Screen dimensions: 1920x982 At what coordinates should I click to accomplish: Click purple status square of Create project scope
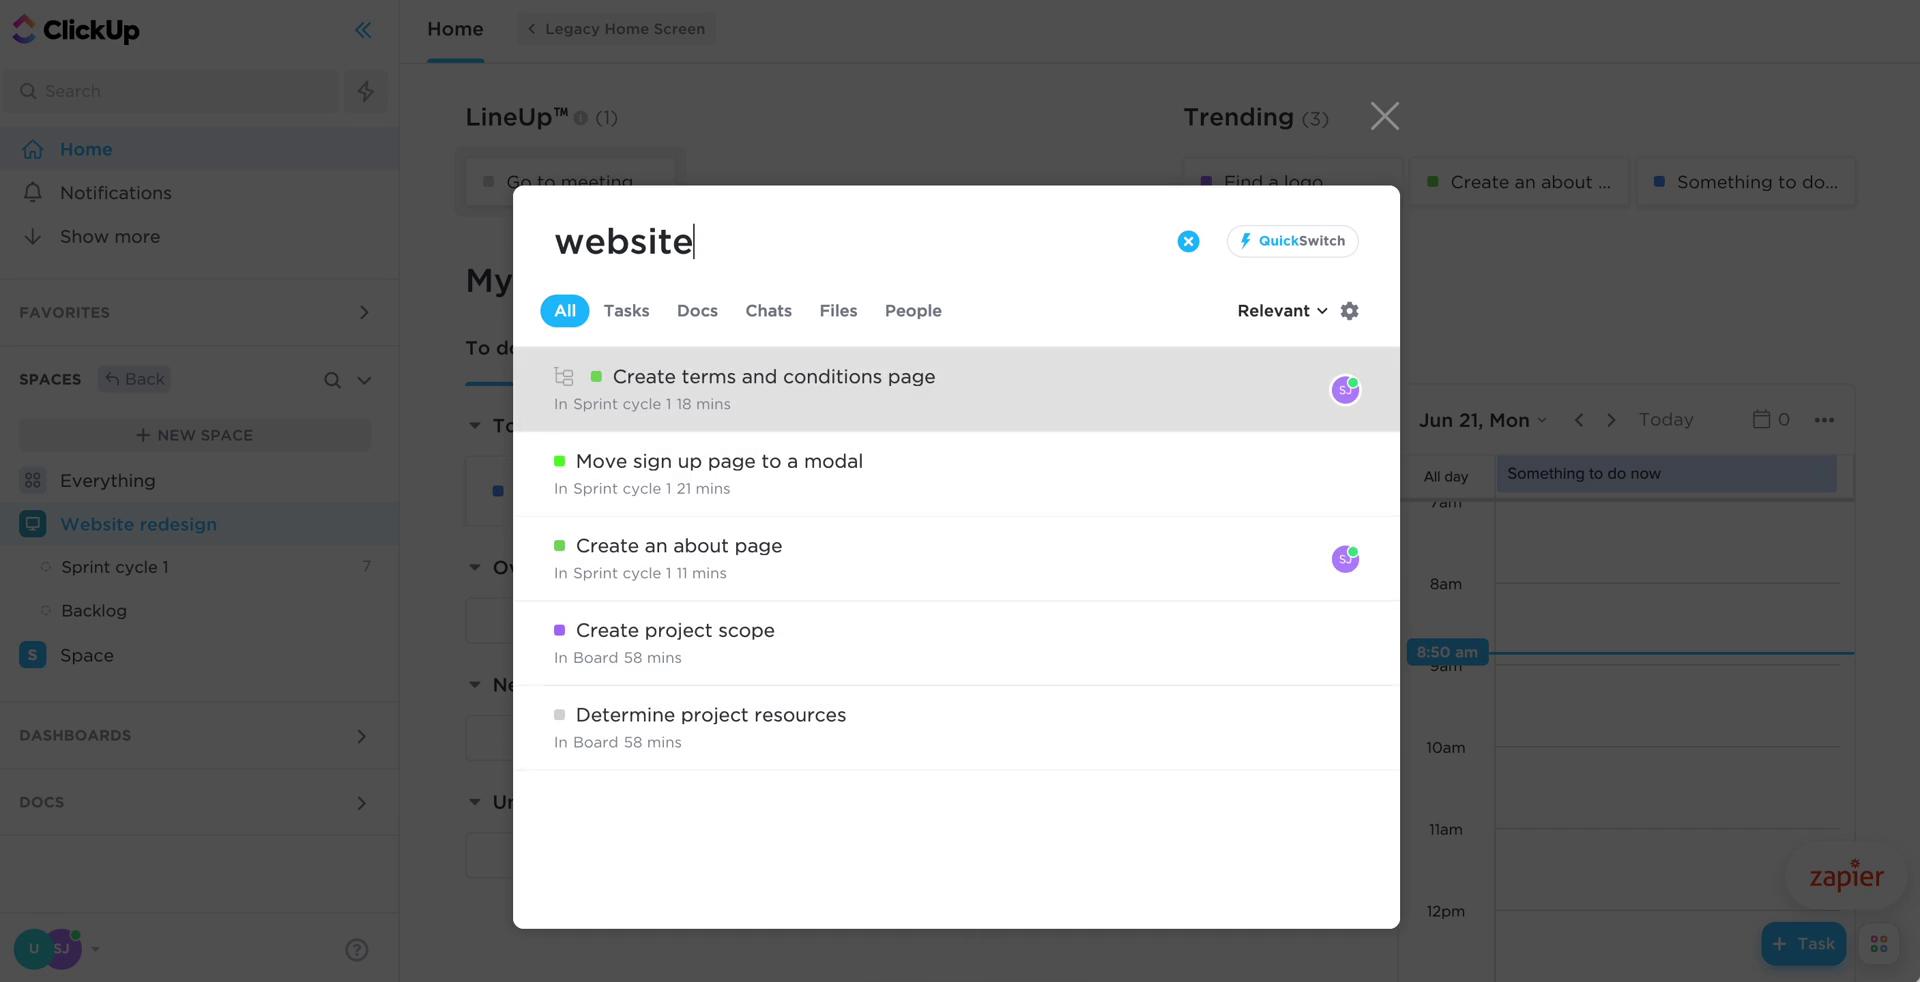tap(560, 630)
